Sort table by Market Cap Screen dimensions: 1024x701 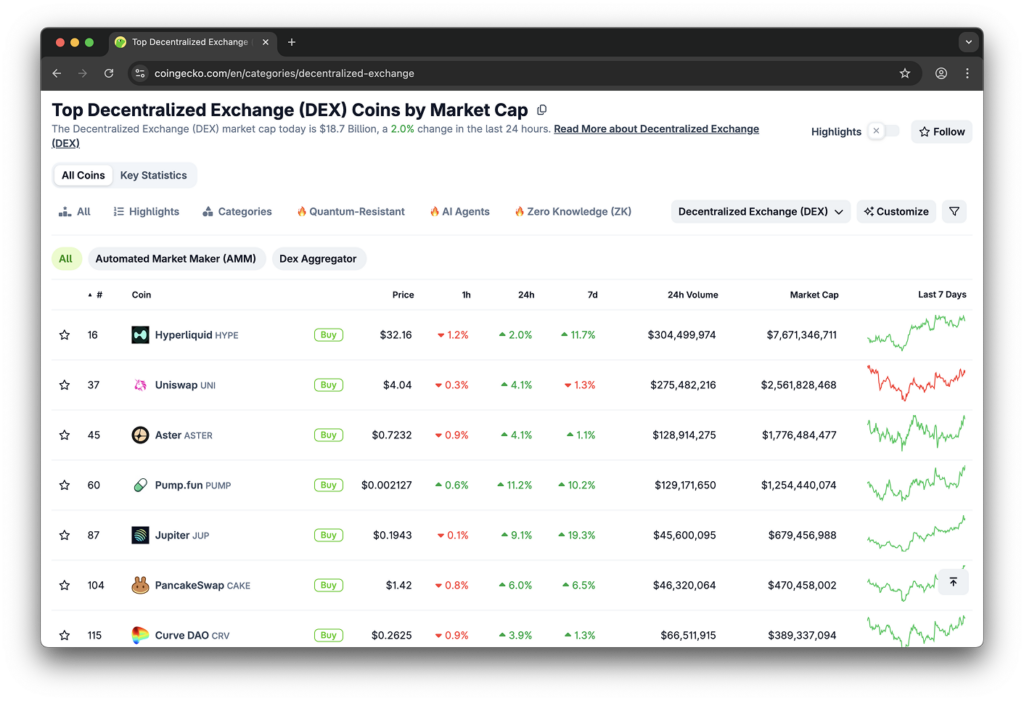814,295
